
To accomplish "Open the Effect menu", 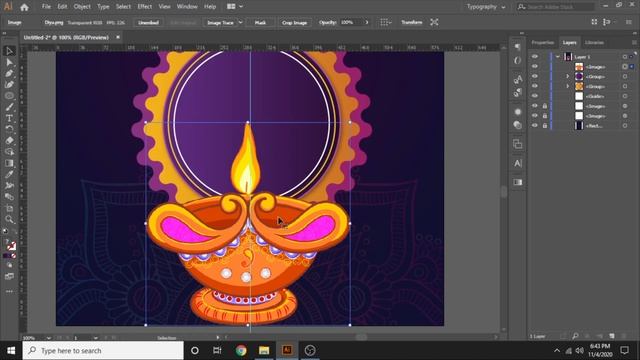I will (x=144, y=7).
